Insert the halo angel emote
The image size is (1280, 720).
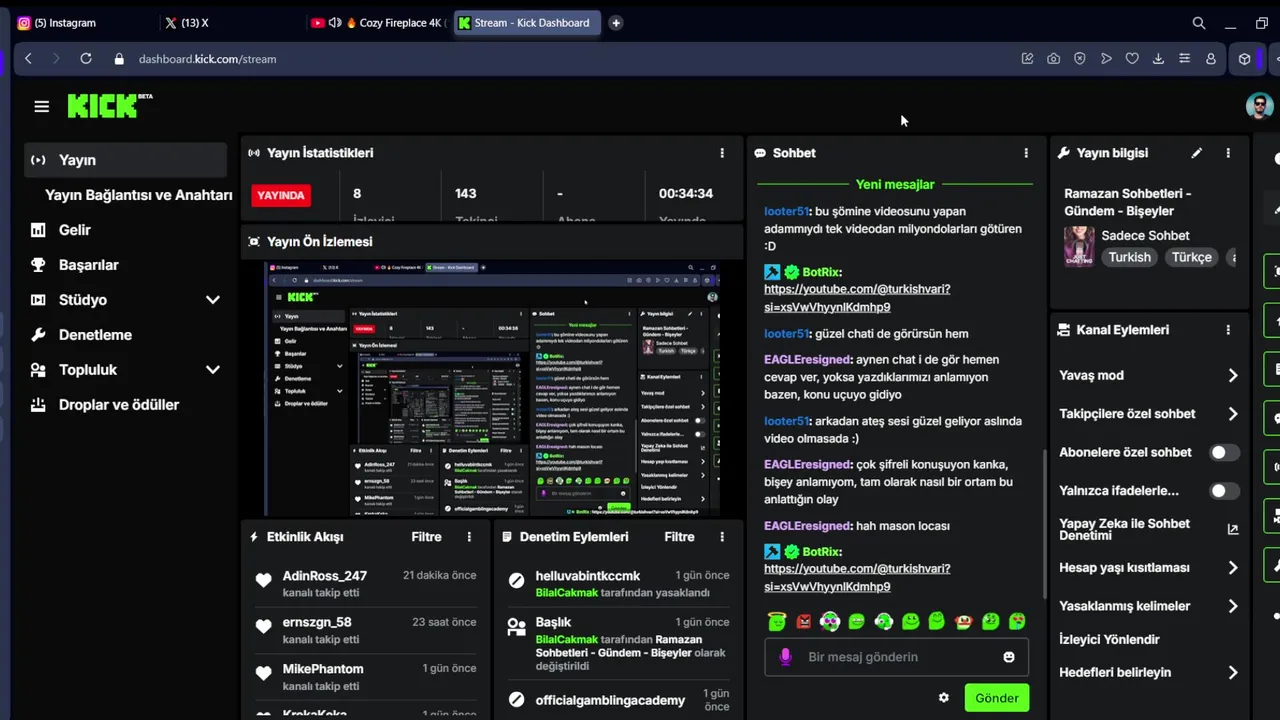[777, 621]
